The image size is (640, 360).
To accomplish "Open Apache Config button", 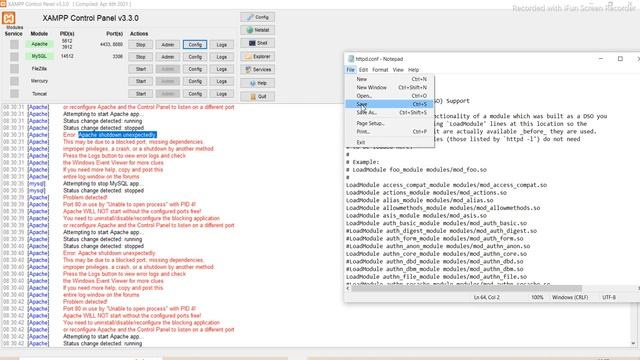I will (195, 44).
